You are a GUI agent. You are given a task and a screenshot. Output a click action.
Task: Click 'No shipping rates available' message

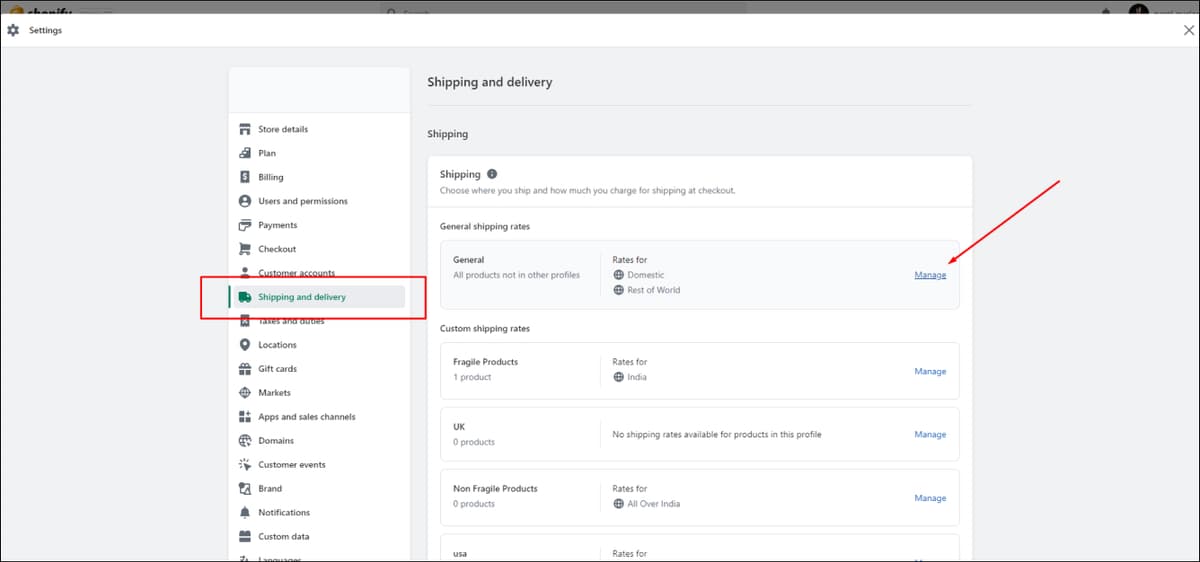click(x=717, y=435)
